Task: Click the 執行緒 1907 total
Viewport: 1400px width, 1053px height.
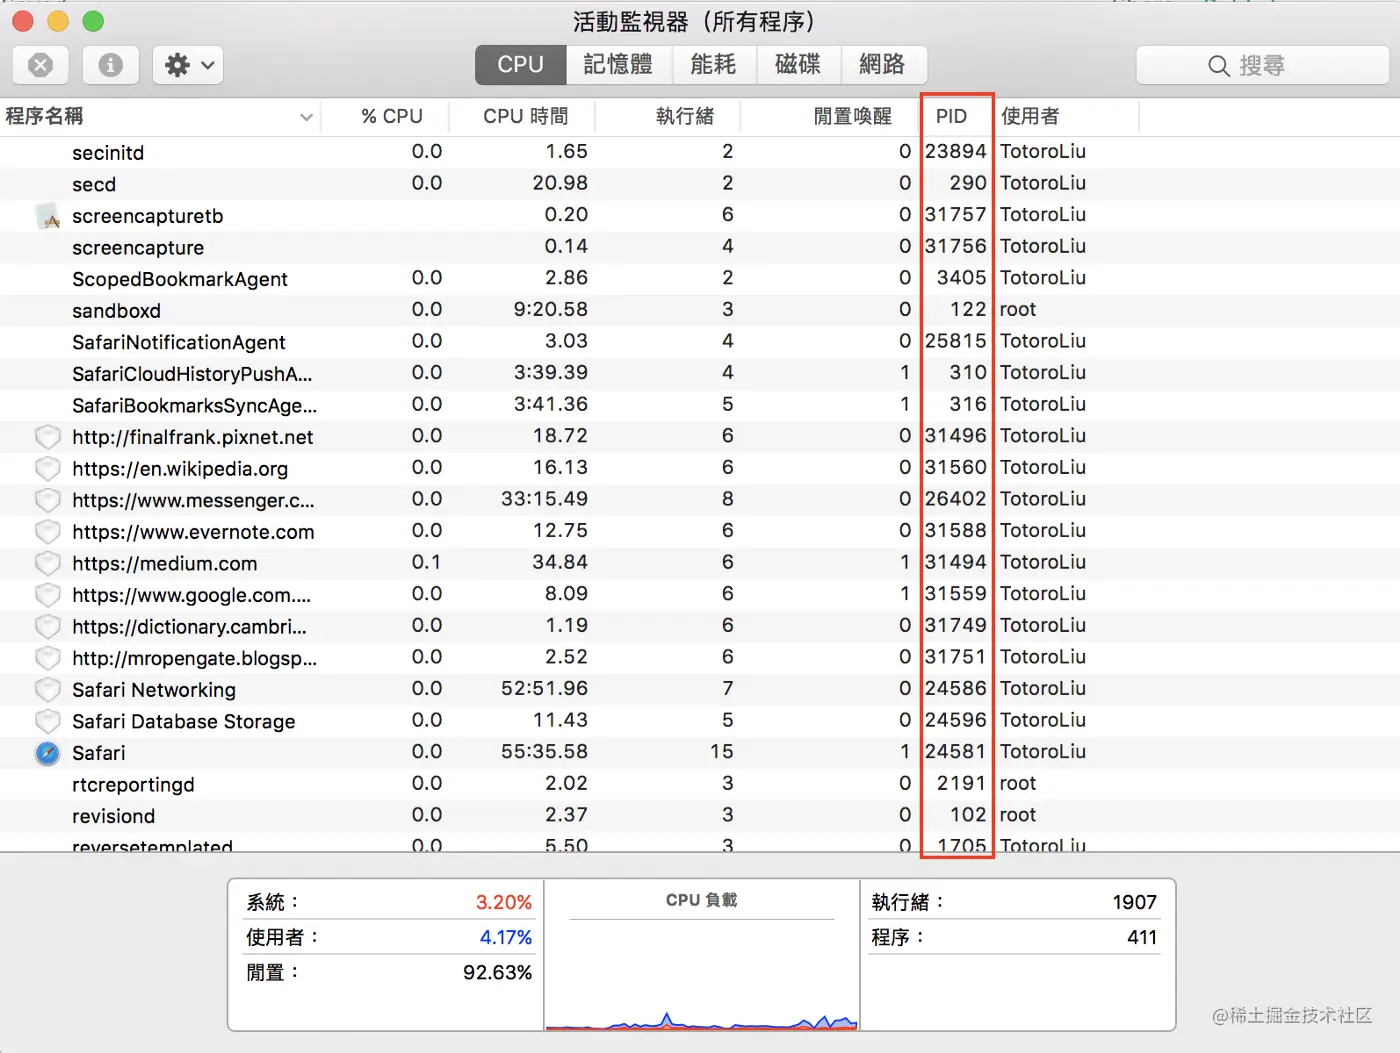Action: pyautogui.click(x=1015, y=902)
